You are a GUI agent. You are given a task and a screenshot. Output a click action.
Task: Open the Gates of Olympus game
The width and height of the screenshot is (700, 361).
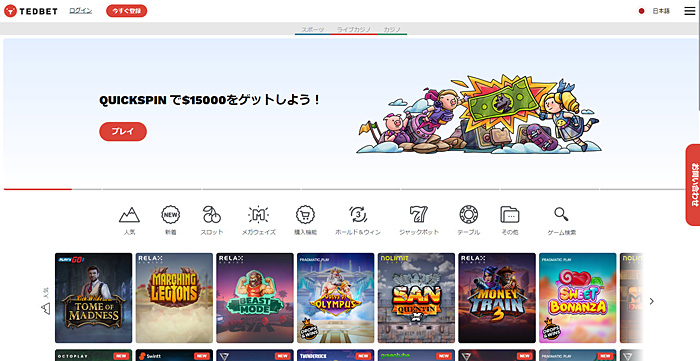(336, 298)
